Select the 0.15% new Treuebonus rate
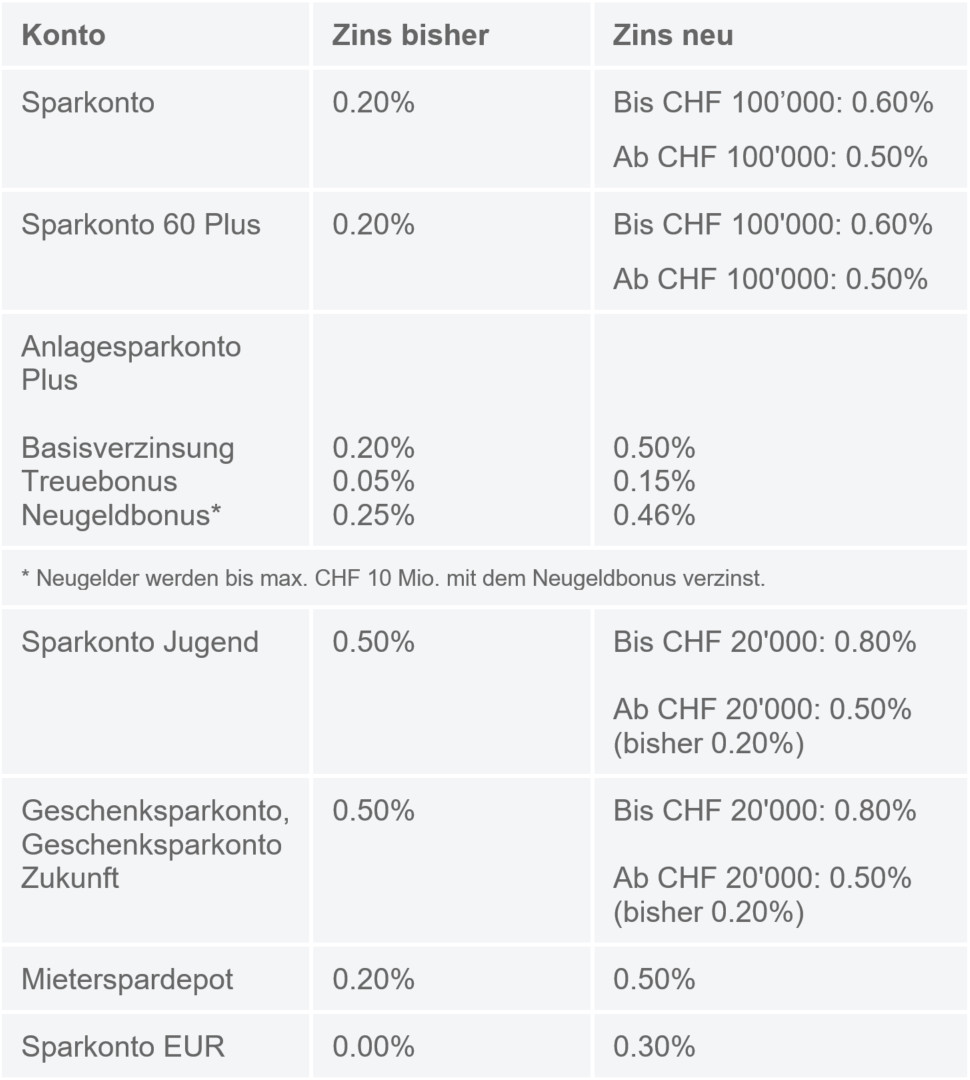This screenshot has width=970, height=1080. [654, 481]
